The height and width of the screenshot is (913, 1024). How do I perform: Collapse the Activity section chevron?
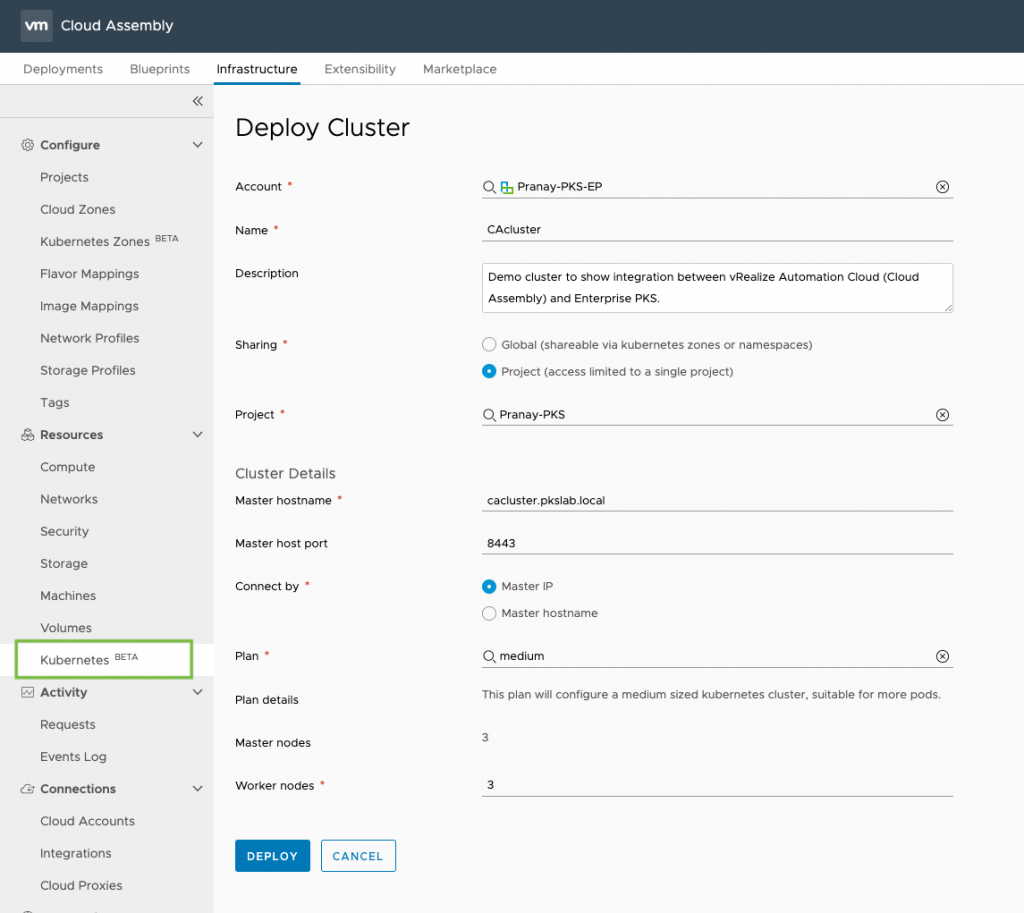pyautogui.click(x=198, y=692)
